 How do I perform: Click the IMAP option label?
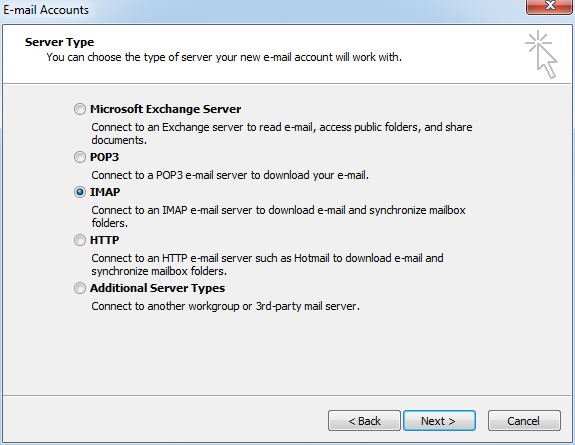tap(105, 192)
